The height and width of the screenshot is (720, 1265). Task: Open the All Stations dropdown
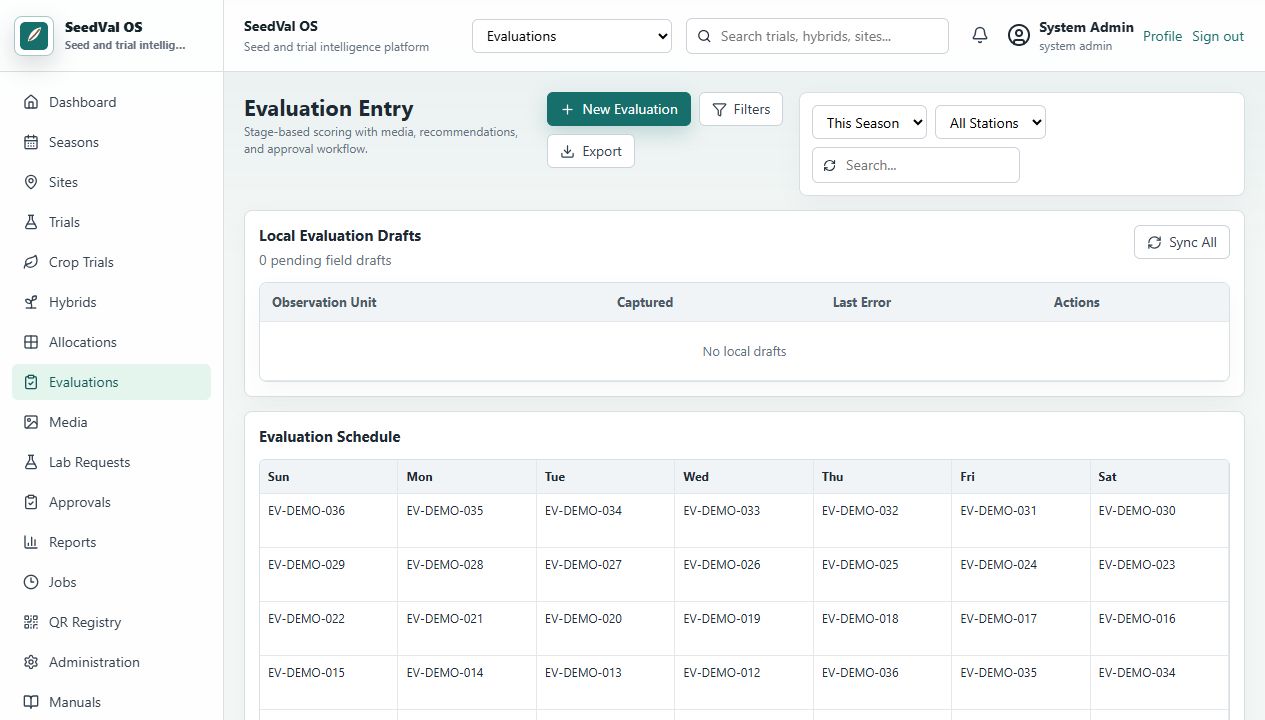990,123
